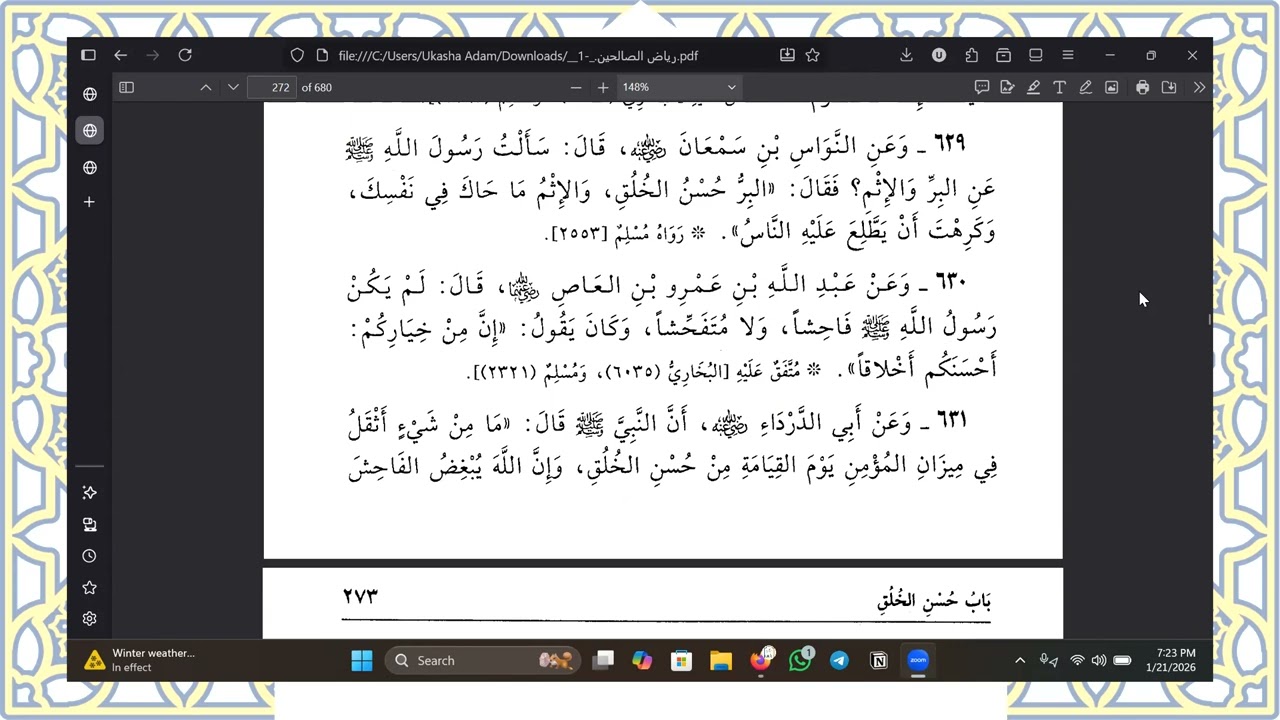Save page to Pocket-style download icon in URL bar
Viewport: 1280px width, 720px height.
click(x=787, y=55)
